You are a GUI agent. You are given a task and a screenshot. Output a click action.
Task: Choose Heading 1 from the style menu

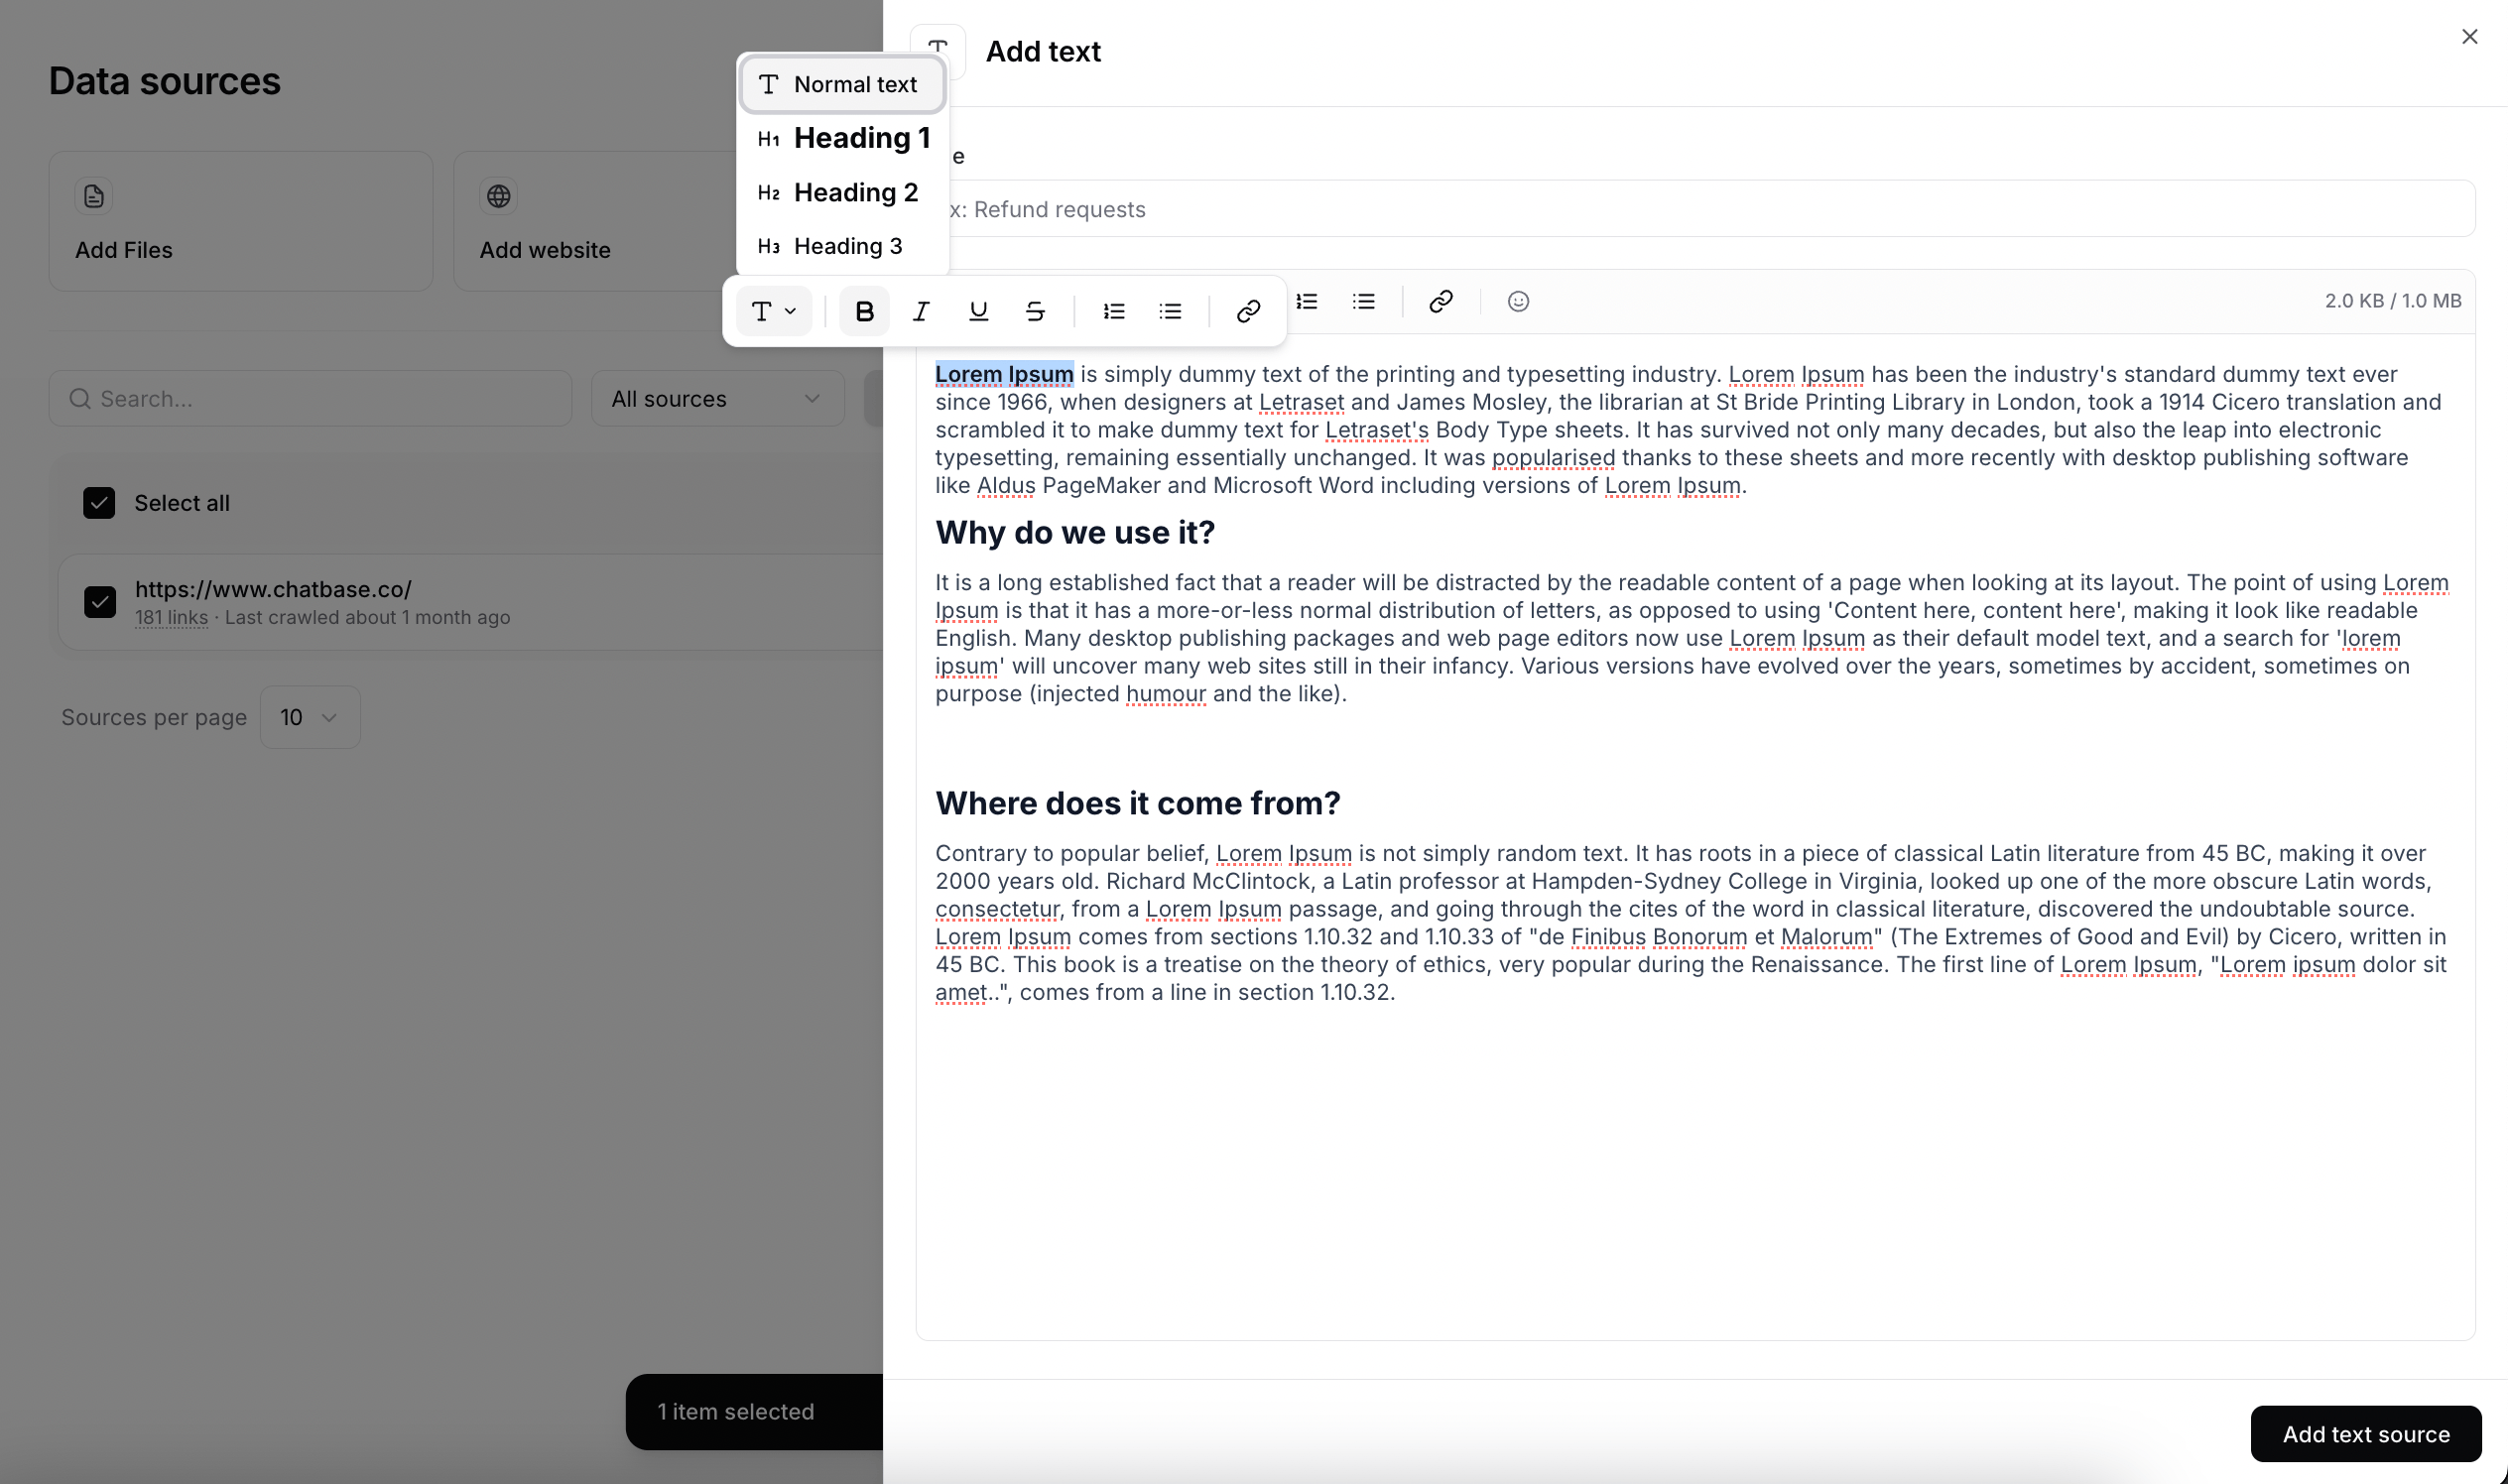click(842, 138)
